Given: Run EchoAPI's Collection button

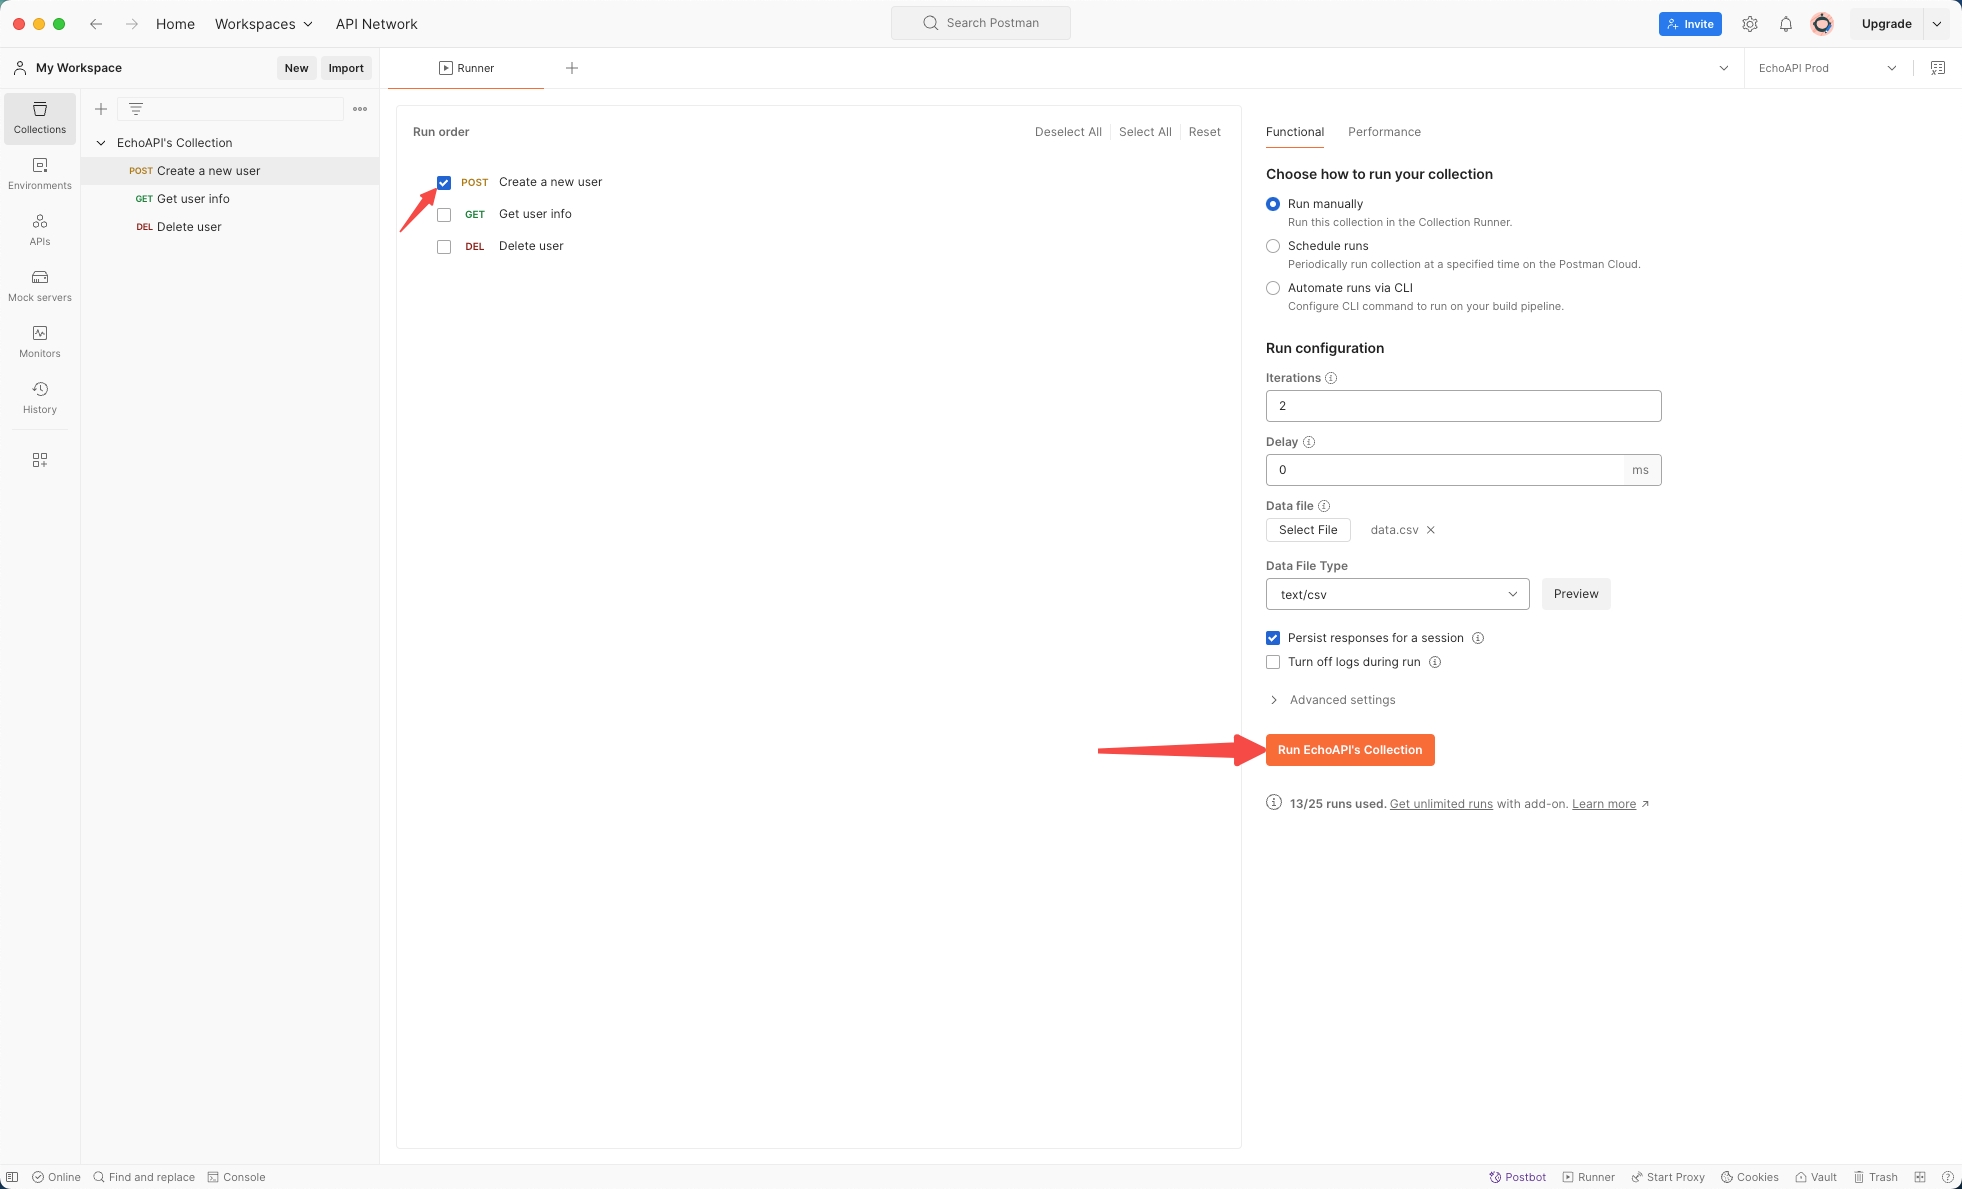Looking at the screenshot, I should pos(1348,749).
